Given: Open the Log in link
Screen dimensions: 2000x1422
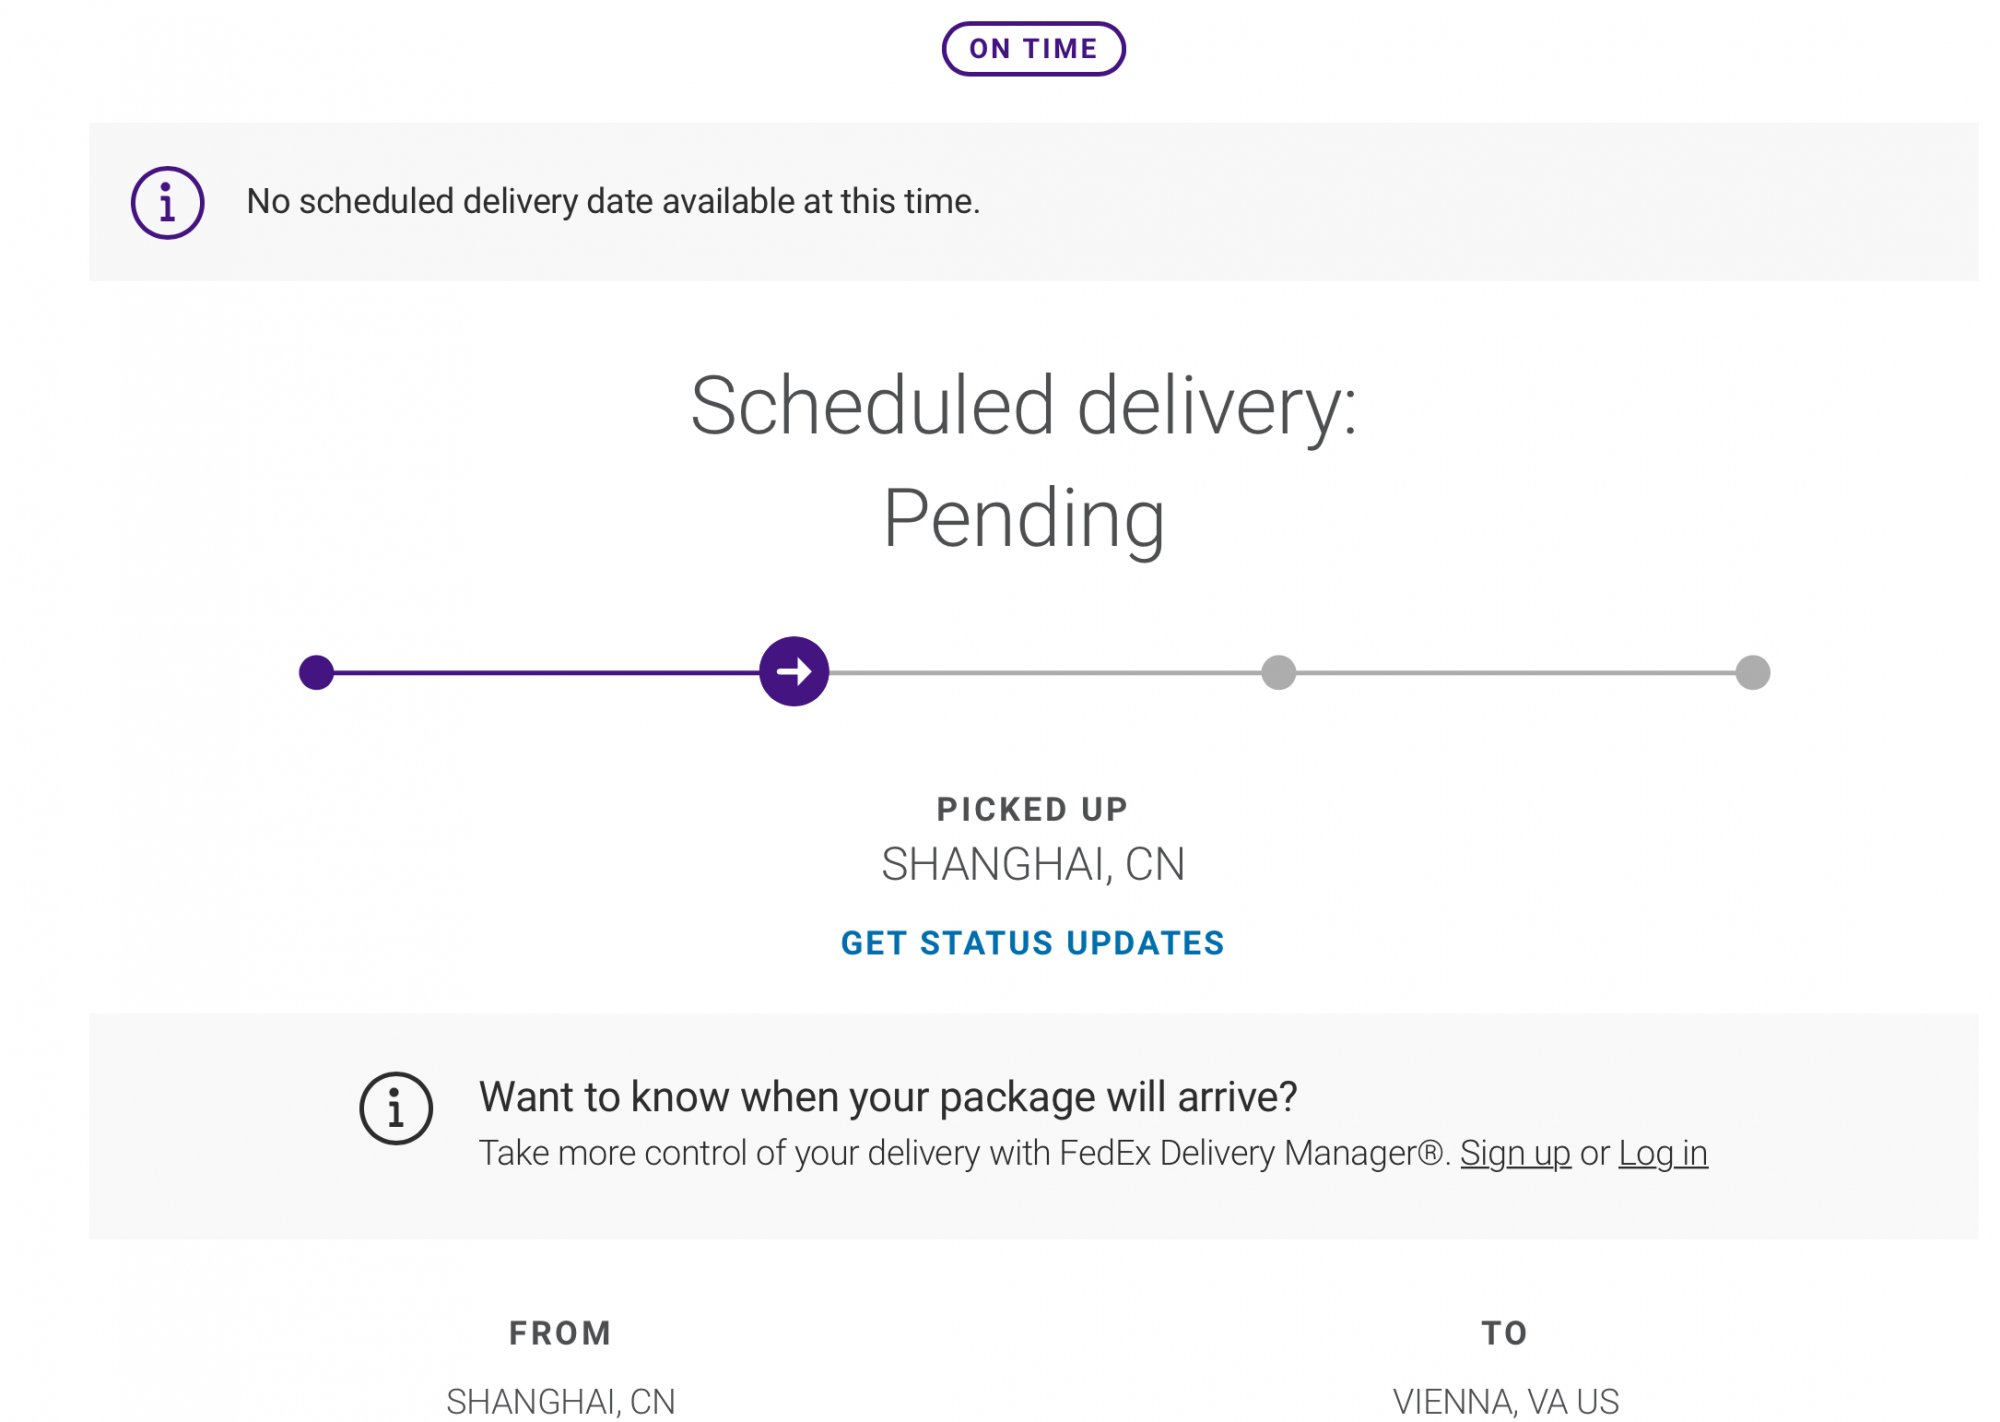Looking at the screenshot, I should click(x=1663, y=1153).
